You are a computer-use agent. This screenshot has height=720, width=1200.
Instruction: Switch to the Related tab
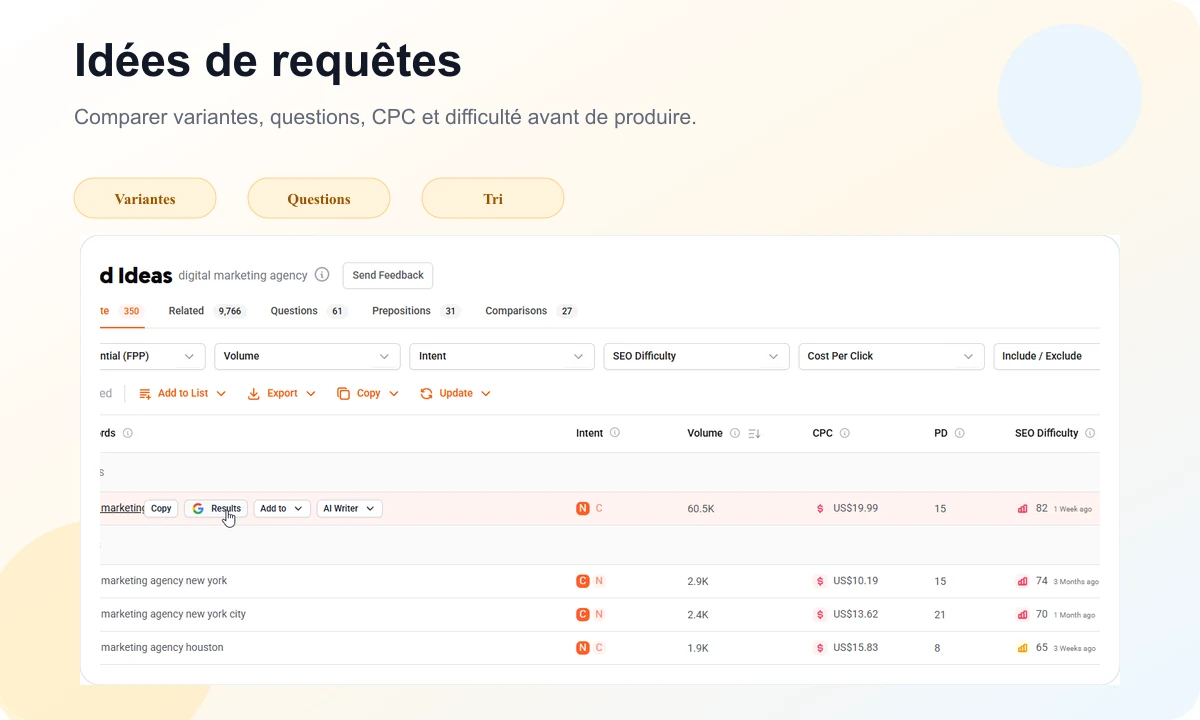point(207,311)
